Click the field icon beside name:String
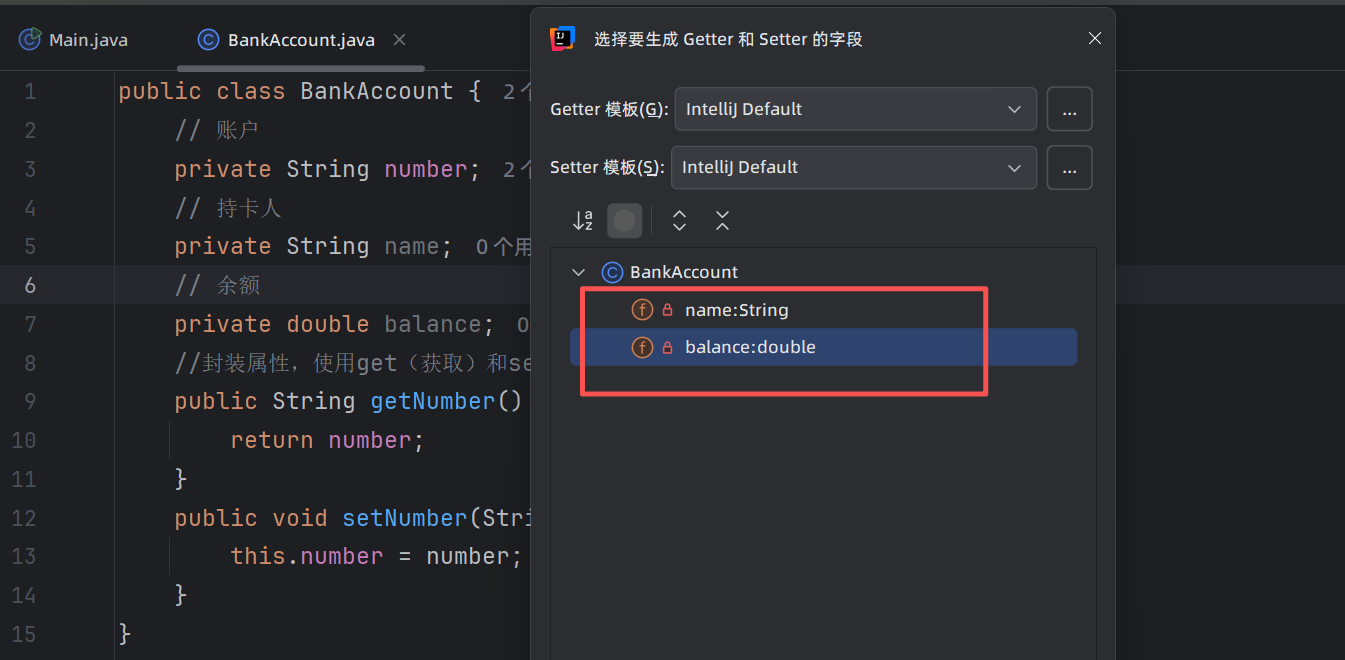The width and height of the screenshot is (1345, 660). 642,310
